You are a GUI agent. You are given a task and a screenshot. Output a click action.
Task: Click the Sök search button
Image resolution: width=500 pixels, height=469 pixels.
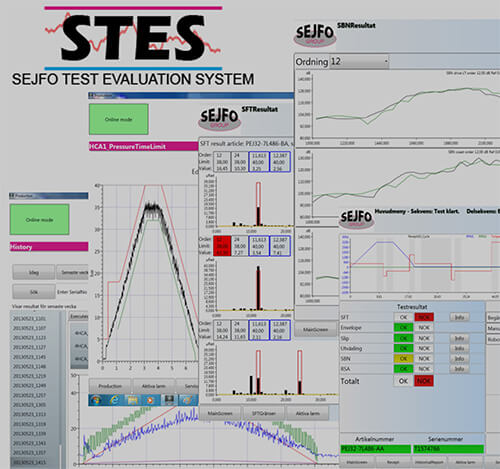click(34, 292)
